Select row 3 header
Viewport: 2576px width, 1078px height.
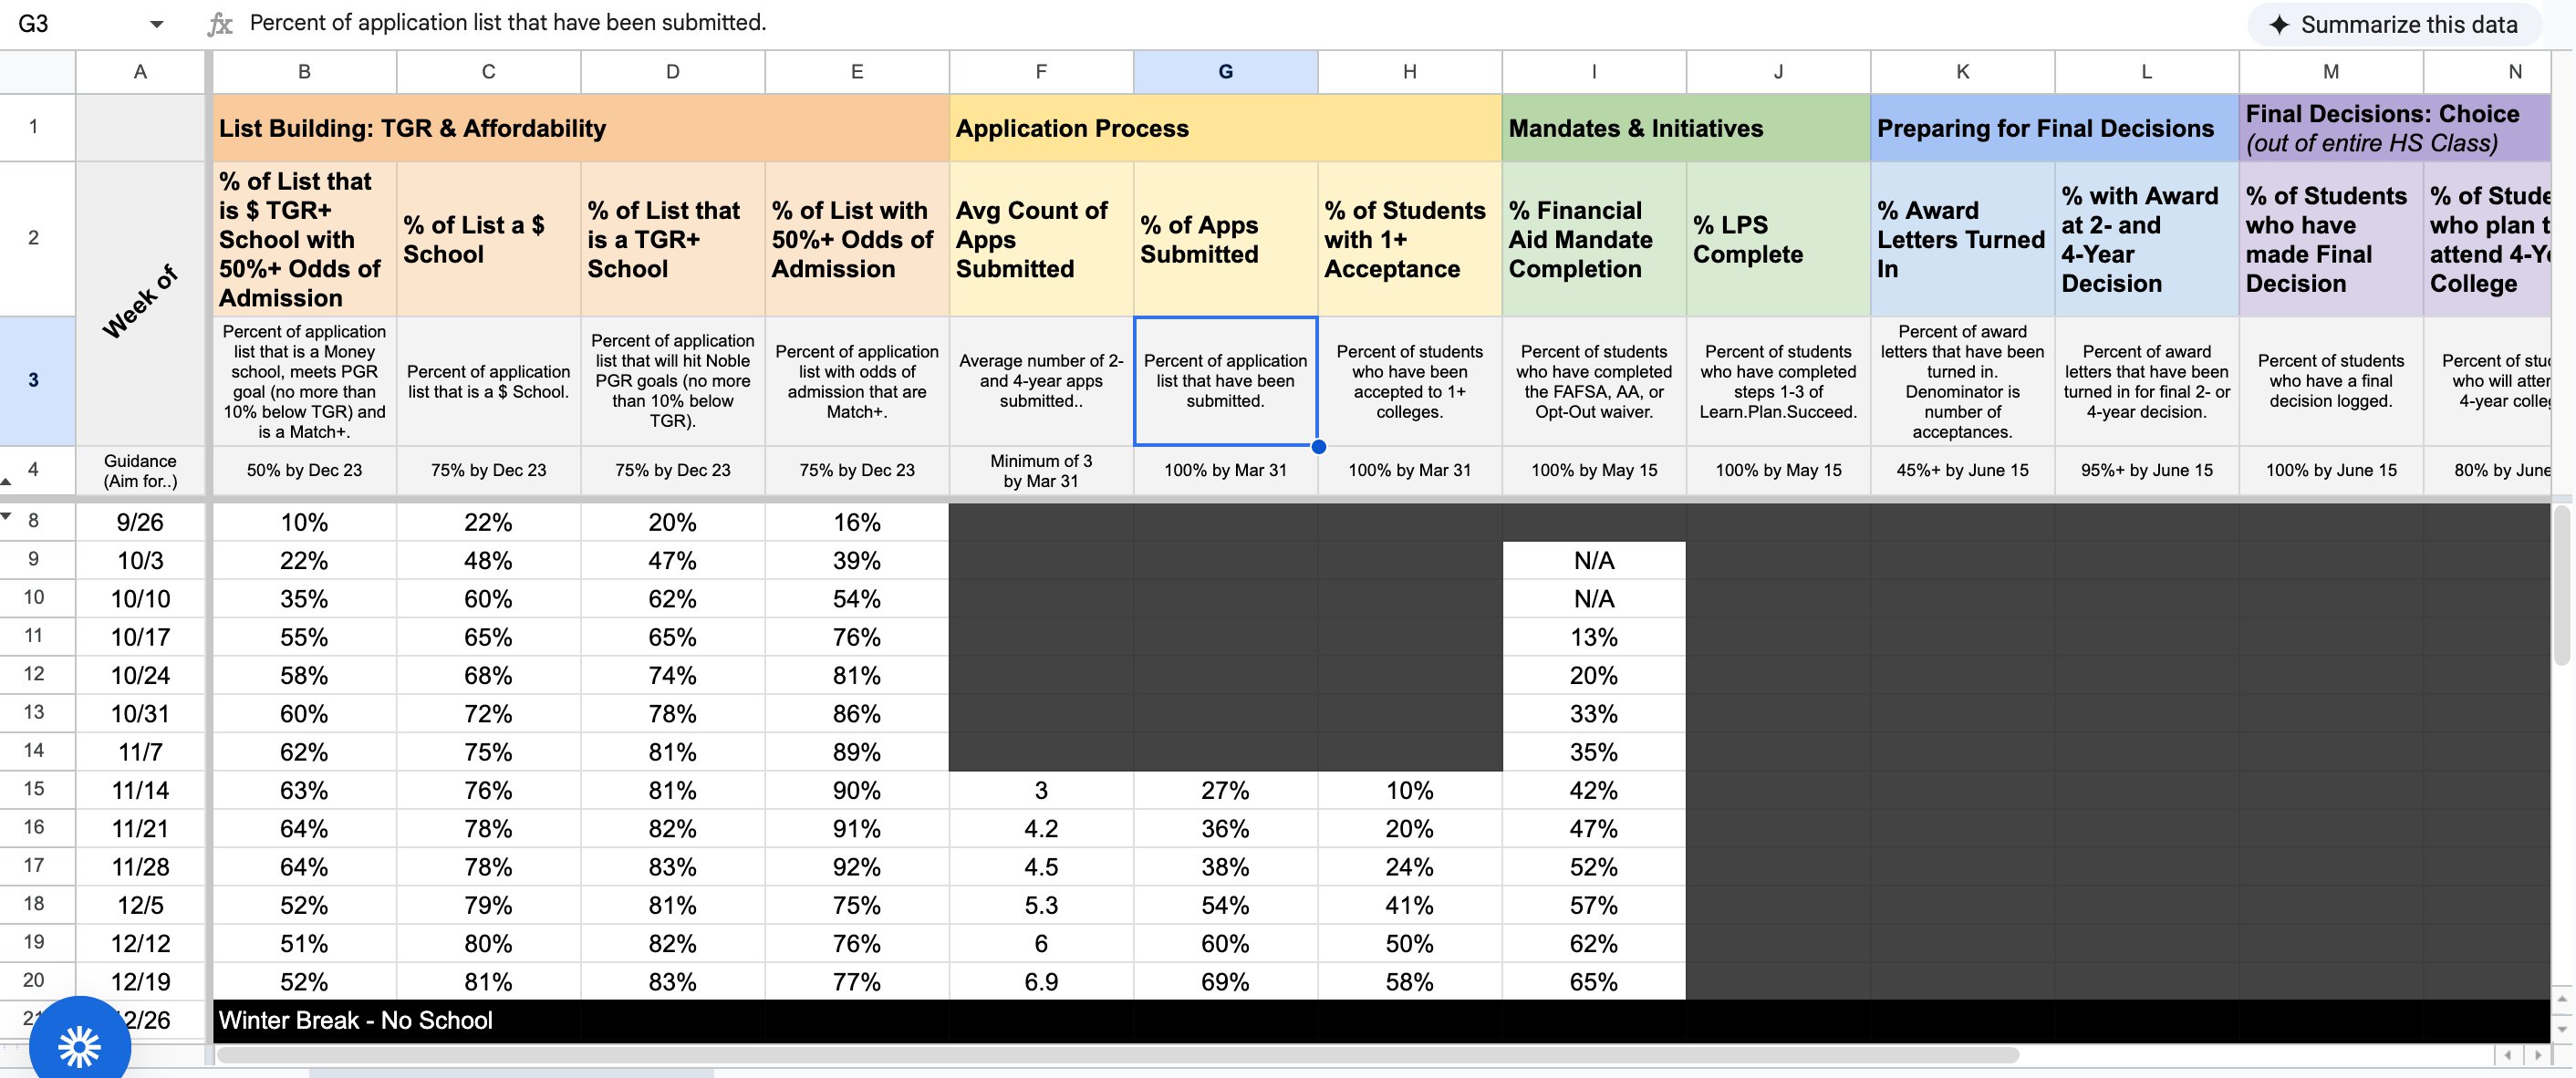tap(34, 380)
